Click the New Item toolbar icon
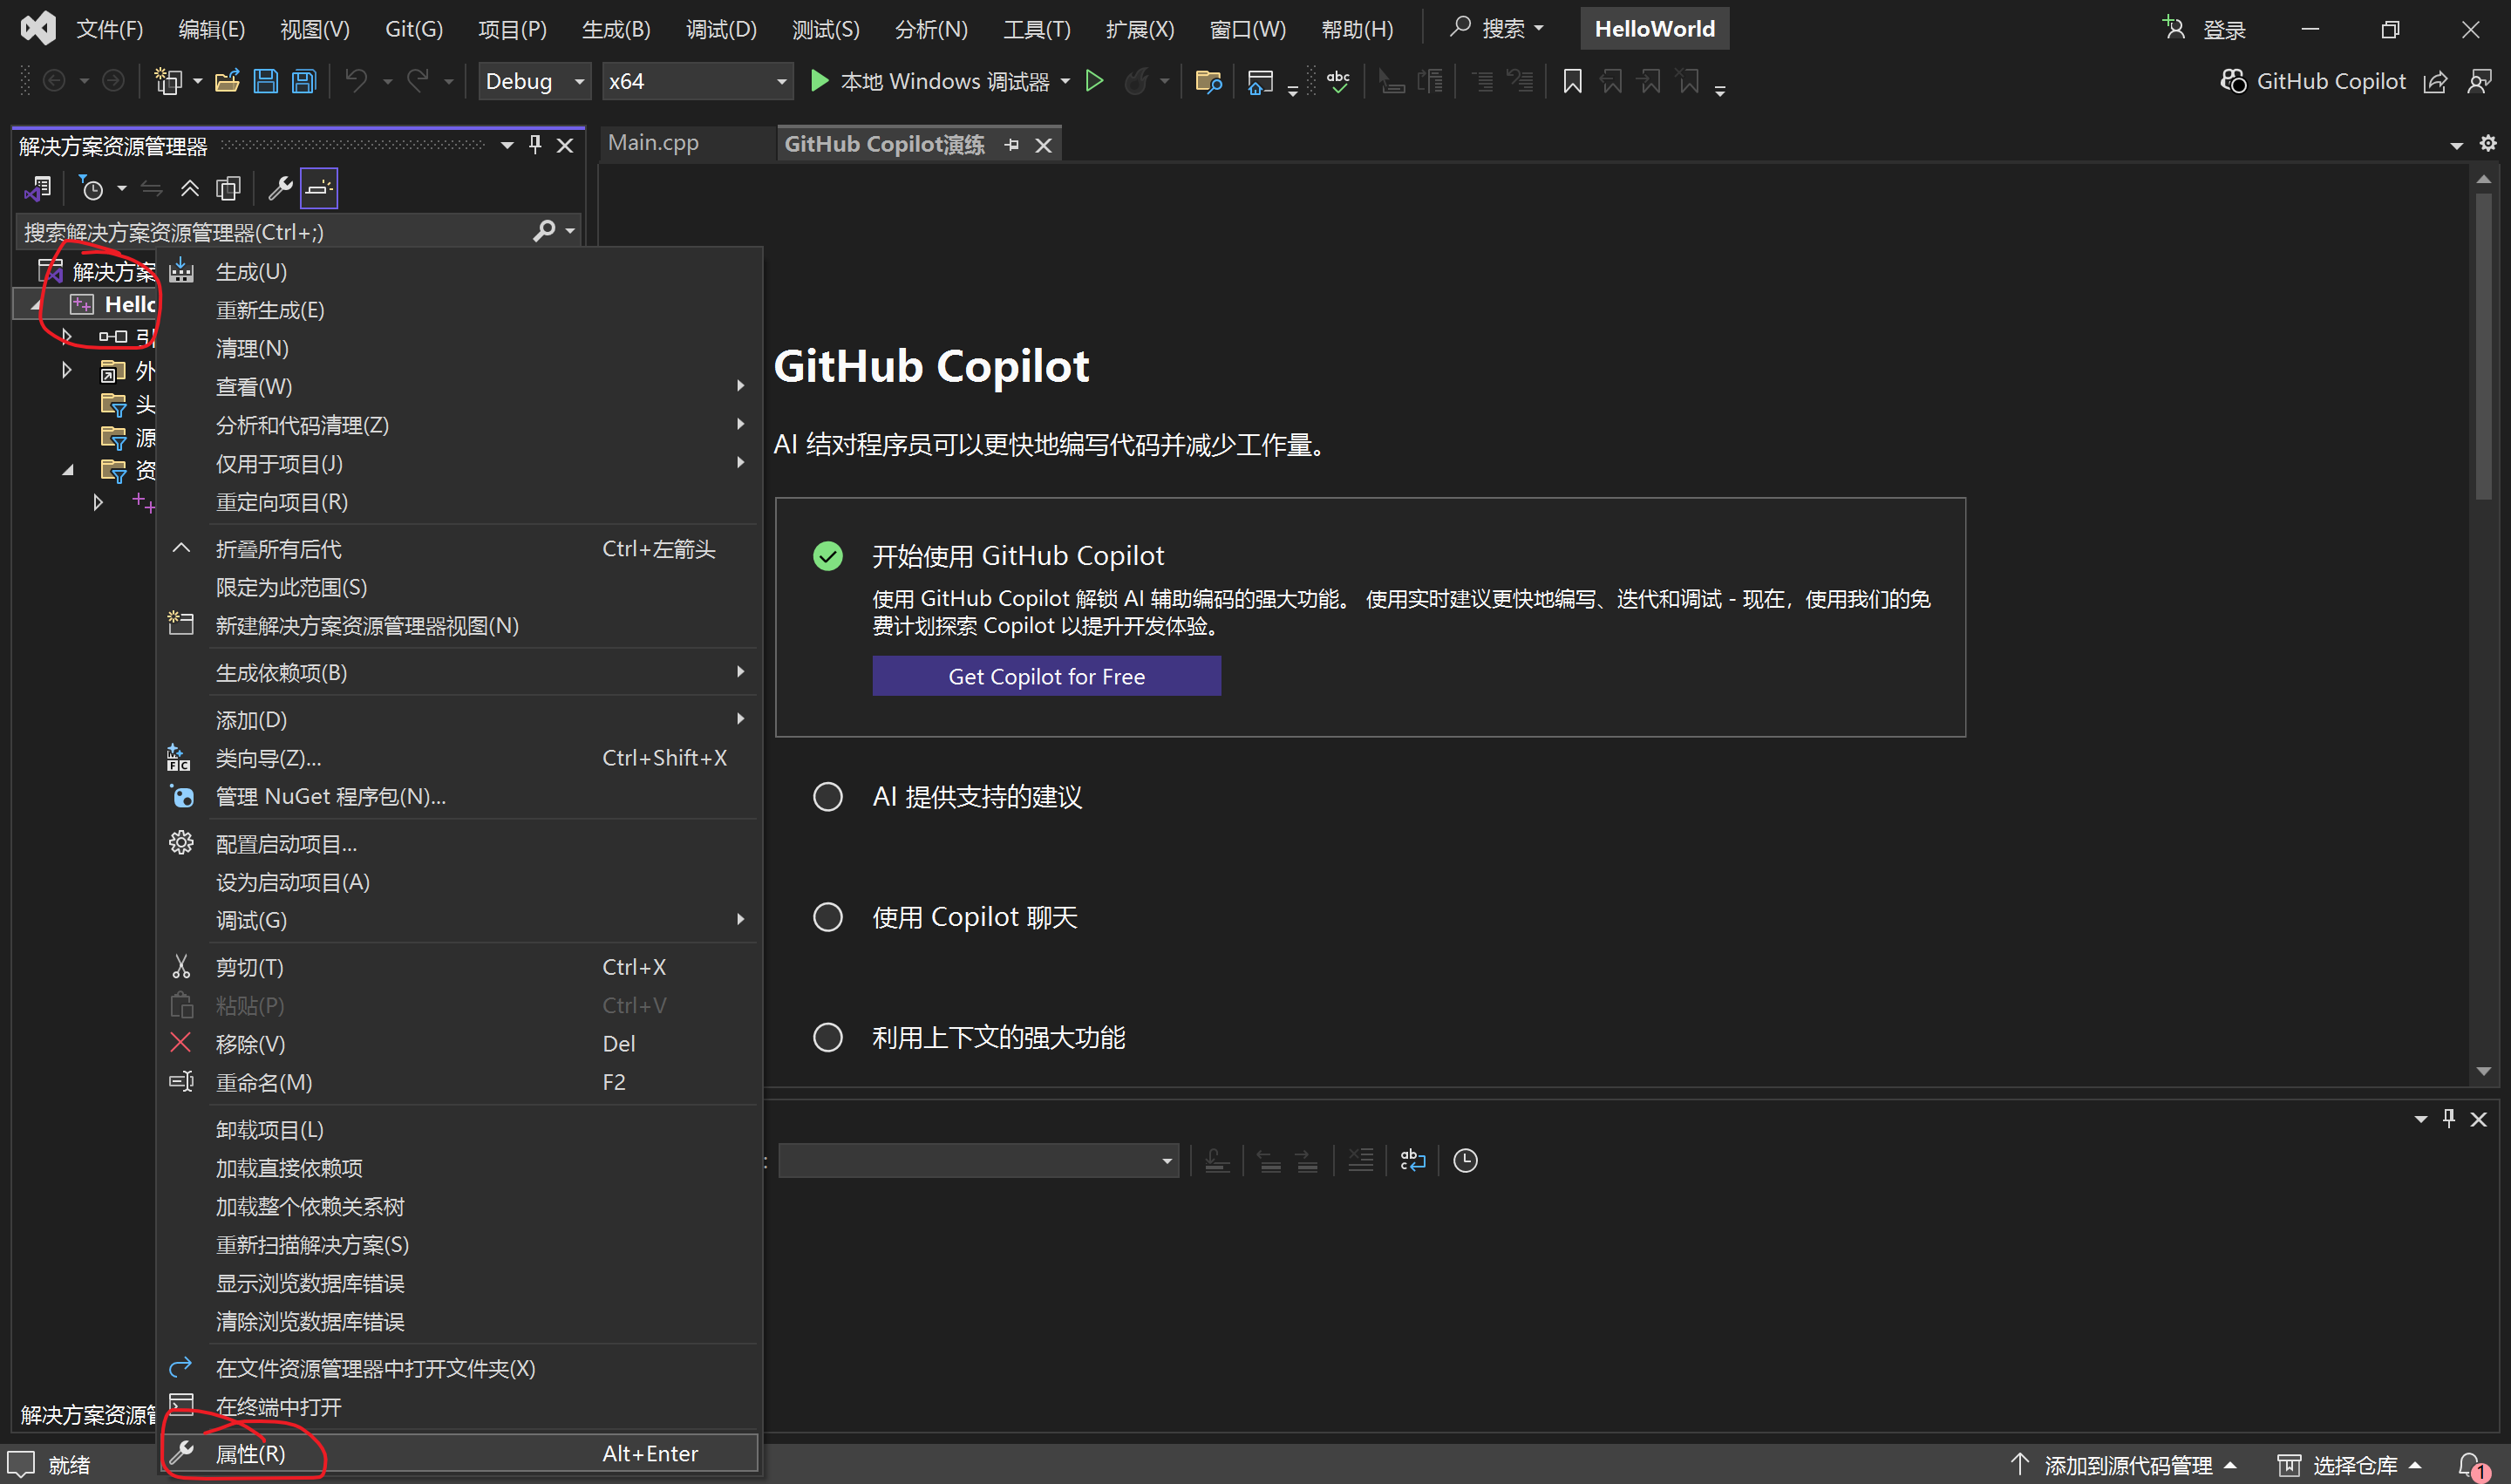The width and height of the screenshot is (2511, 1484). coord(168,81)
